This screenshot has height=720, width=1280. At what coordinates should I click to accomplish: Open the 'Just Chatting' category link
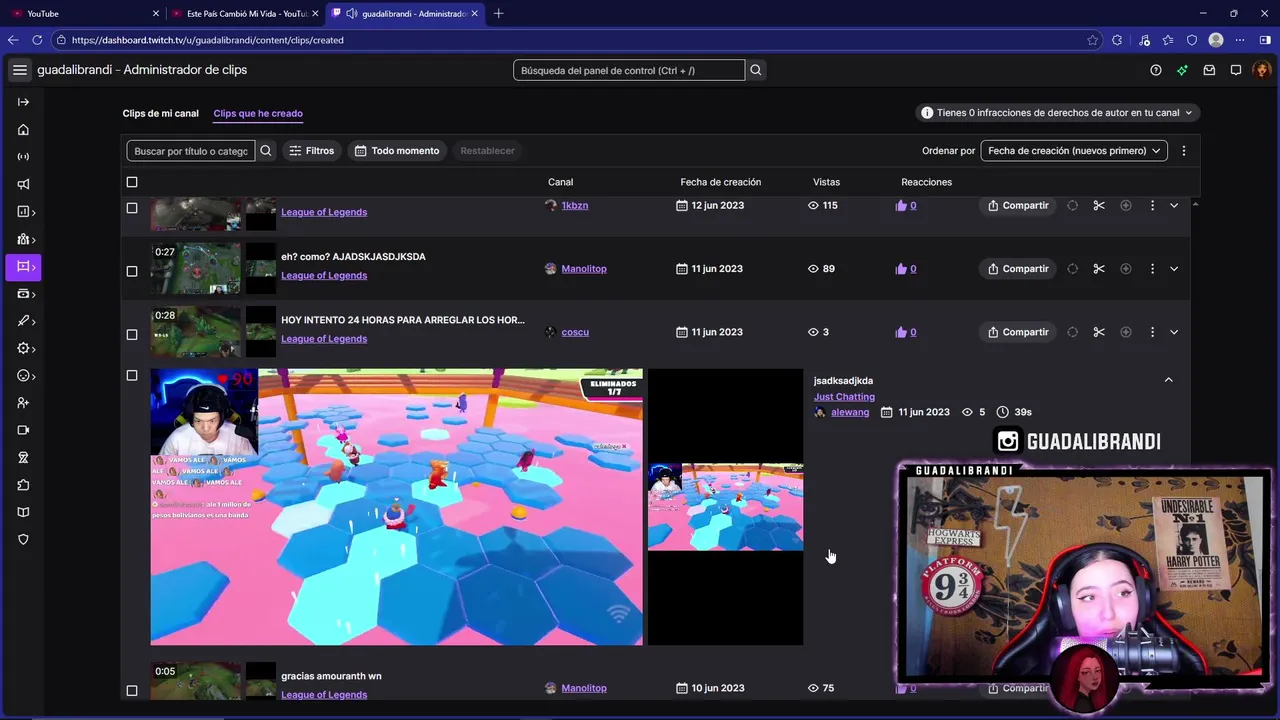click(844, 397)
